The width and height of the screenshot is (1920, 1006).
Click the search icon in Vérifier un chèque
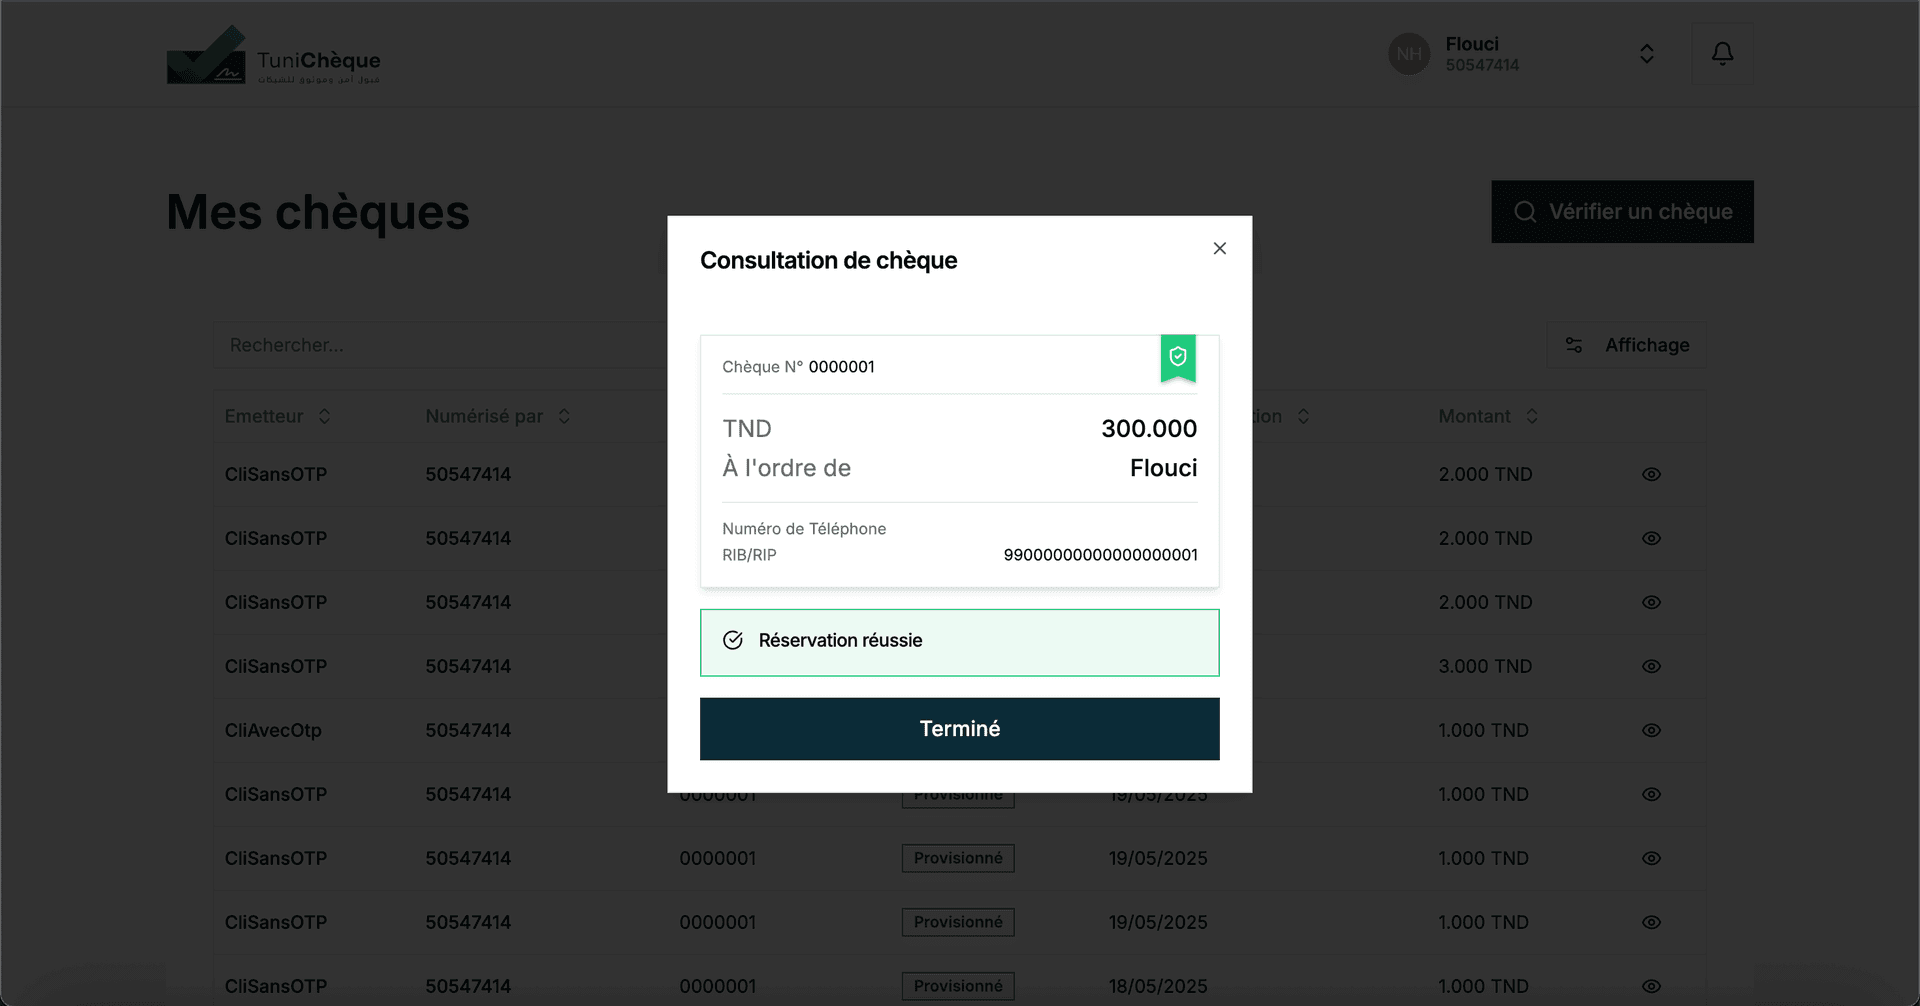1525,212
